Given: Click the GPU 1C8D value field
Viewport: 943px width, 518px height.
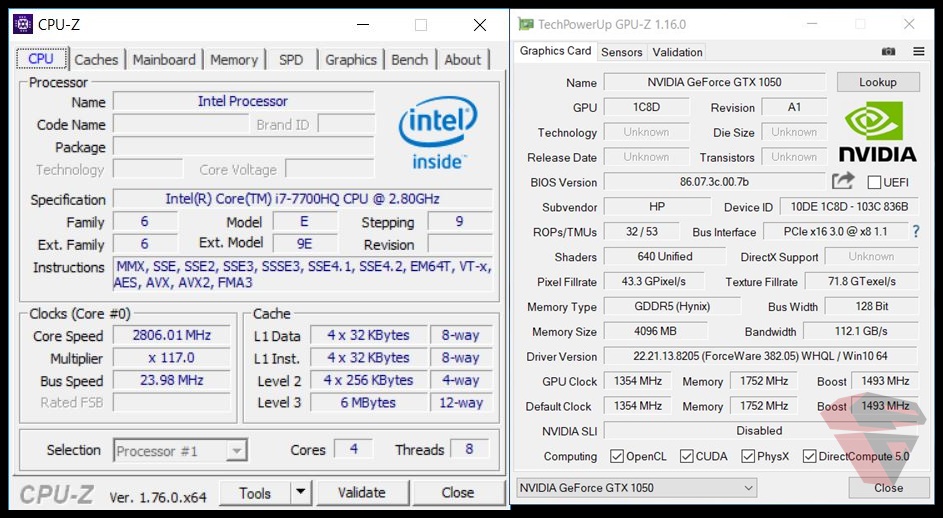Looking at the screenshot, I should click(647, 107).
